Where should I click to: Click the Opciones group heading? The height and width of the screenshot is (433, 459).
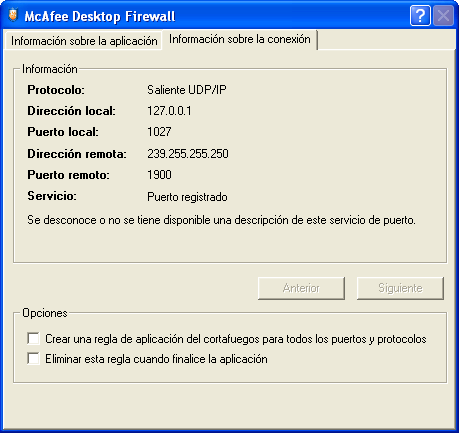[45, 313]
